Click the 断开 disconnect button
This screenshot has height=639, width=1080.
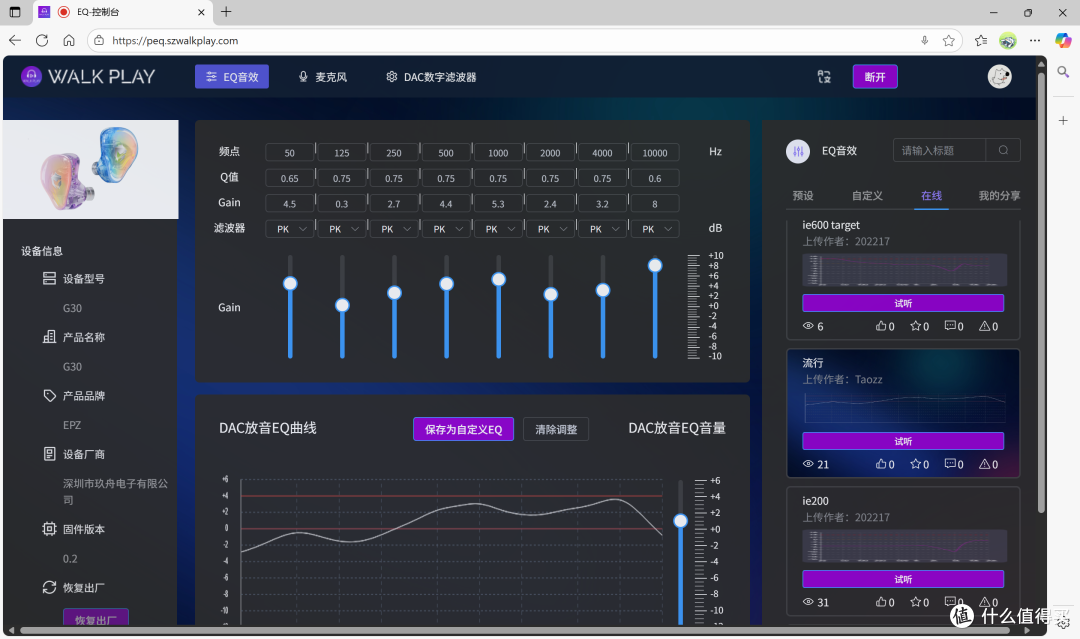click(875, 76)
